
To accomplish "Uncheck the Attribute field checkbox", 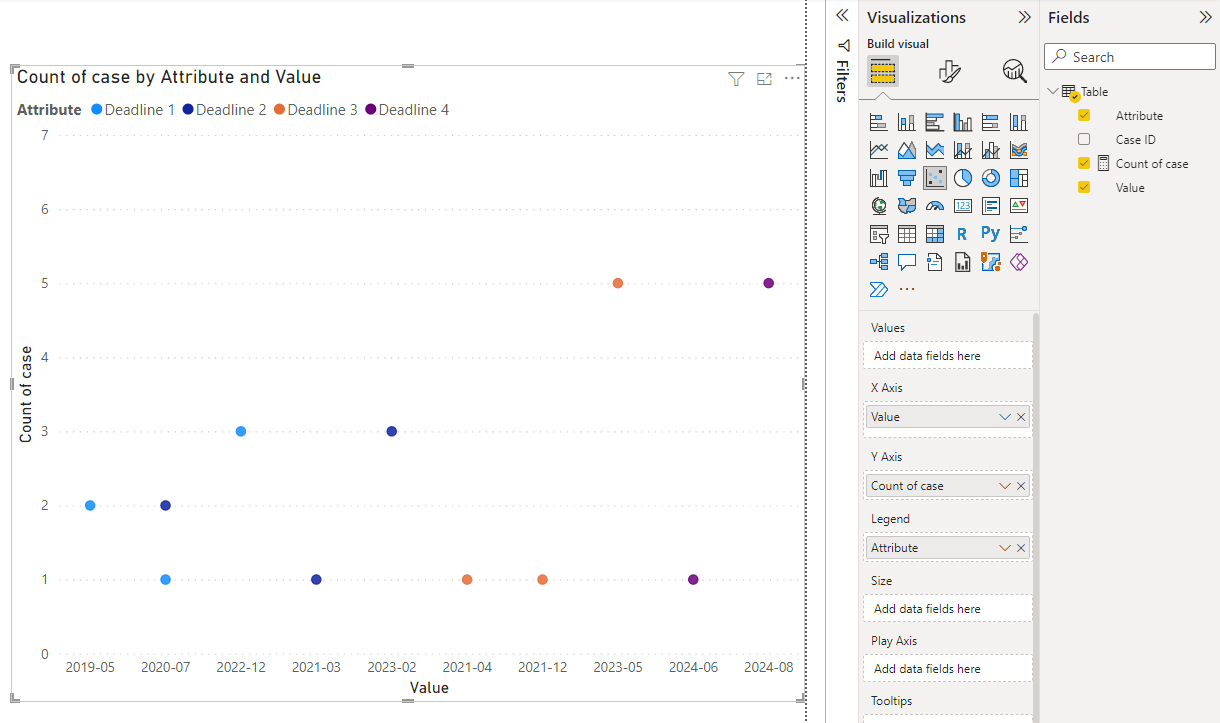I will (x=1084, y=115).
